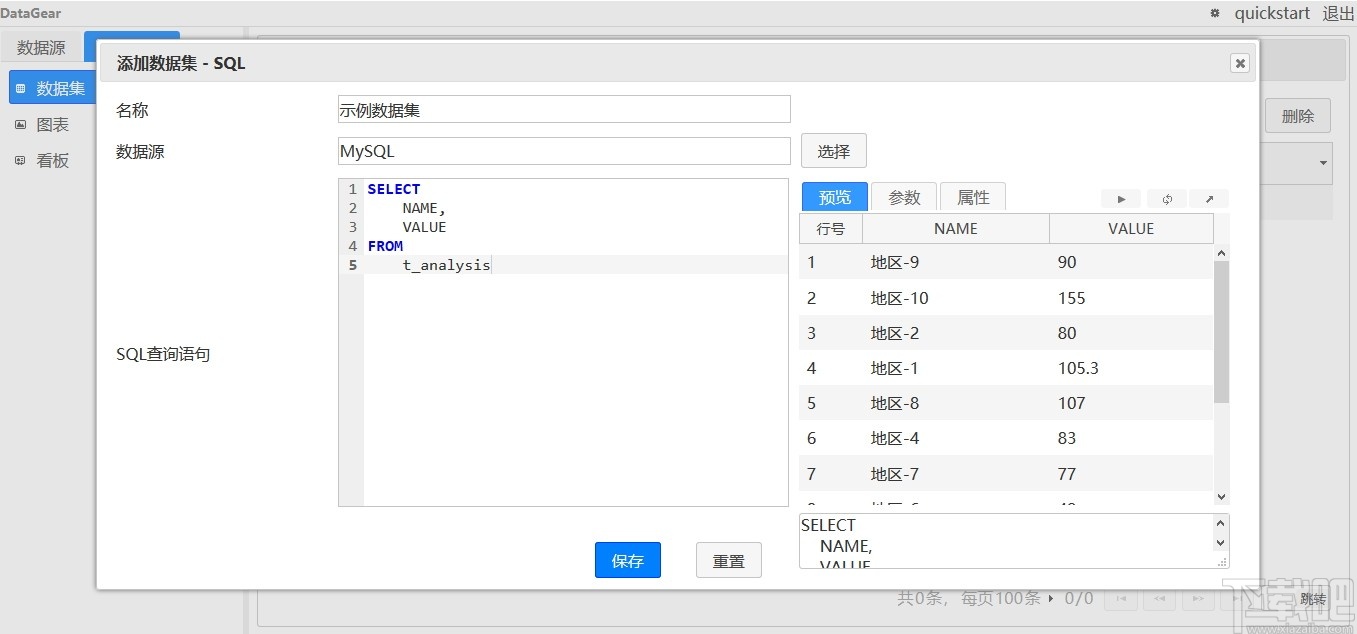The image size is (1357, 634).
Task: Open the datasource picker with 选择
Action: 833,150
